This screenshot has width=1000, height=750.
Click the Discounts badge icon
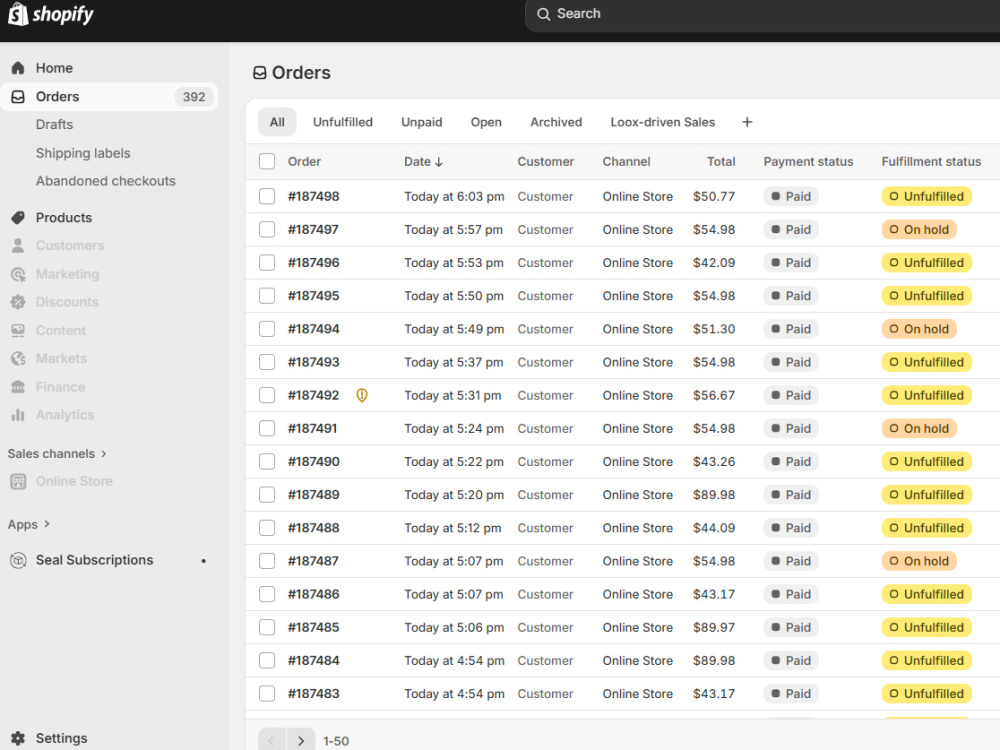point(18,302)
